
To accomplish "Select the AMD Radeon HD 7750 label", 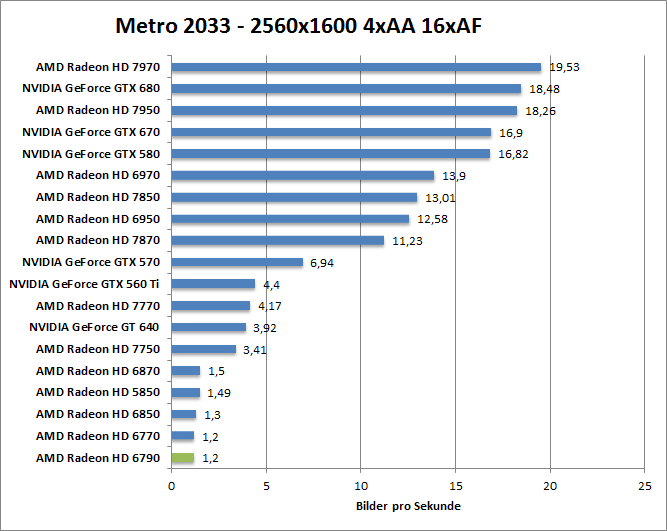I will coord(98,349).
